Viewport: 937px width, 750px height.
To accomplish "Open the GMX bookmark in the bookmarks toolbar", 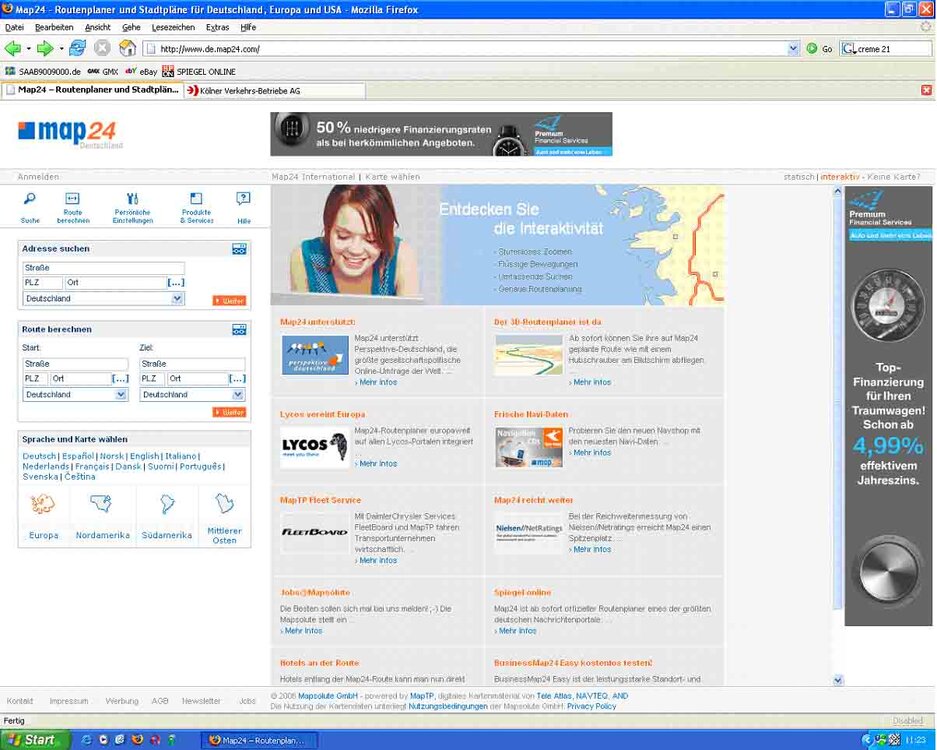I will point(103,72).
